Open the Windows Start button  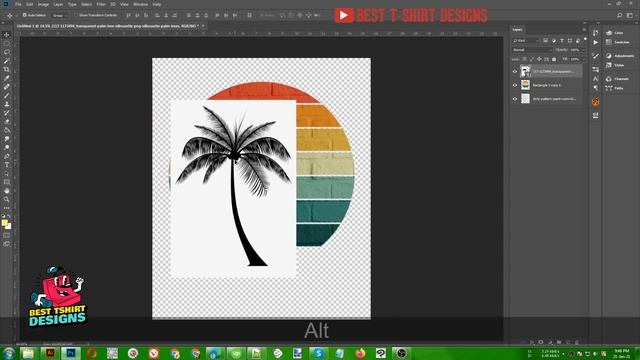[8, 353]
